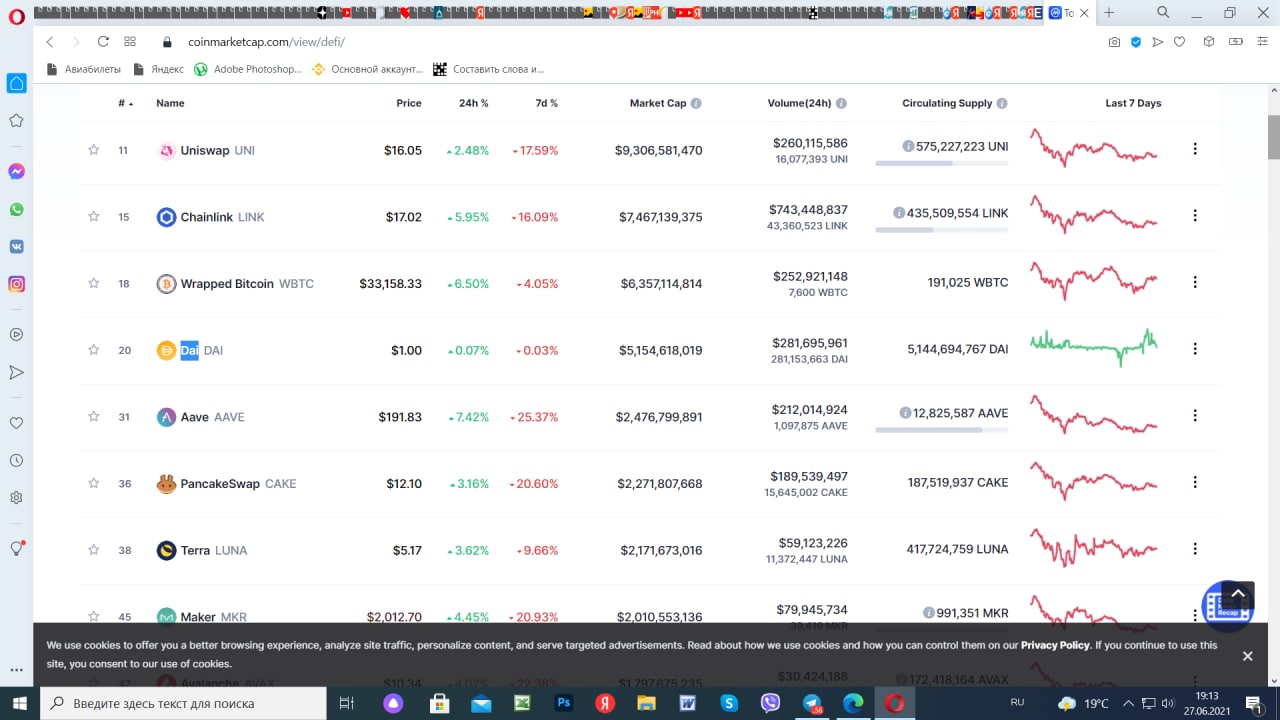Viewport: 1280px width, 720px height.
Task: Open the sidebar My Flow arrow icon
Action: [x=16, y=372]
